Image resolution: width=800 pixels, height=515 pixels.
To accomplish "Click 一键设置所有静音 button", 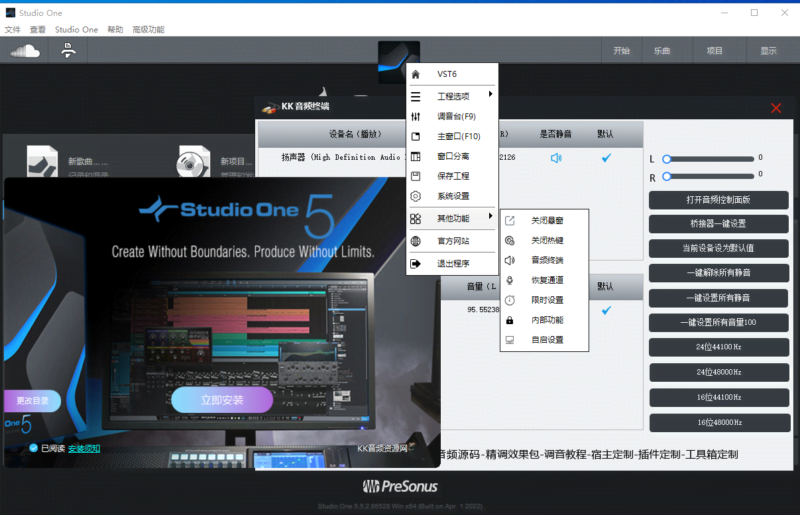I will pyautogui.click(x=718, y=298).
